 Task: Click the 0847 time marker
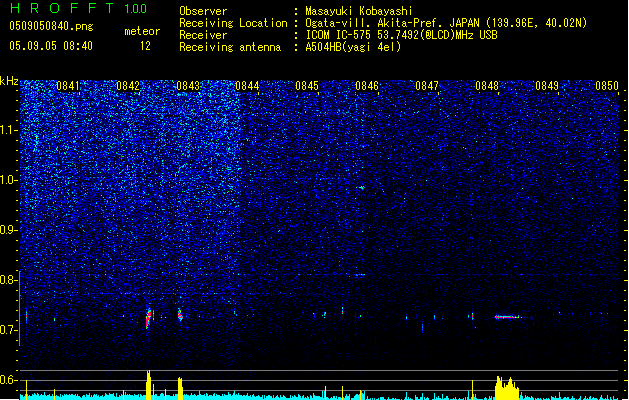[427, 86]
